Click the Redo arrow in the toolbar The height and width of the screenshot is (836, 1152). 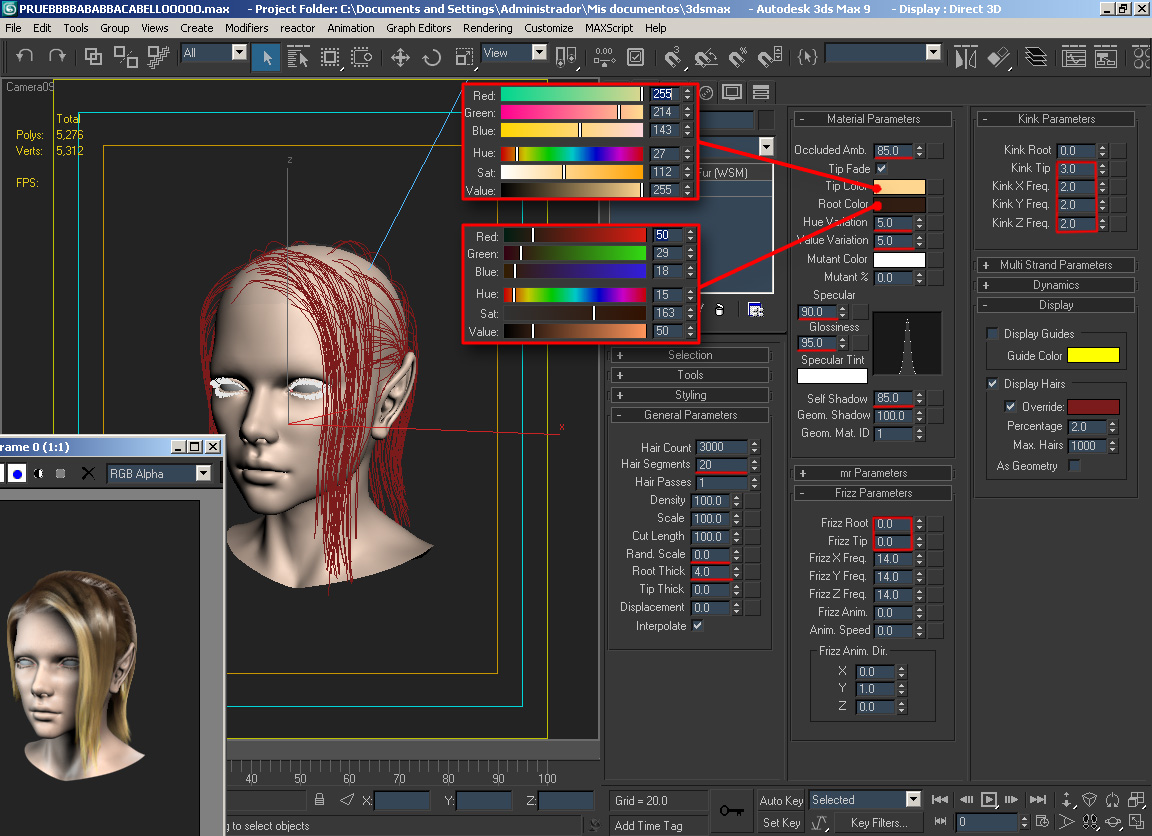(57, 56)
